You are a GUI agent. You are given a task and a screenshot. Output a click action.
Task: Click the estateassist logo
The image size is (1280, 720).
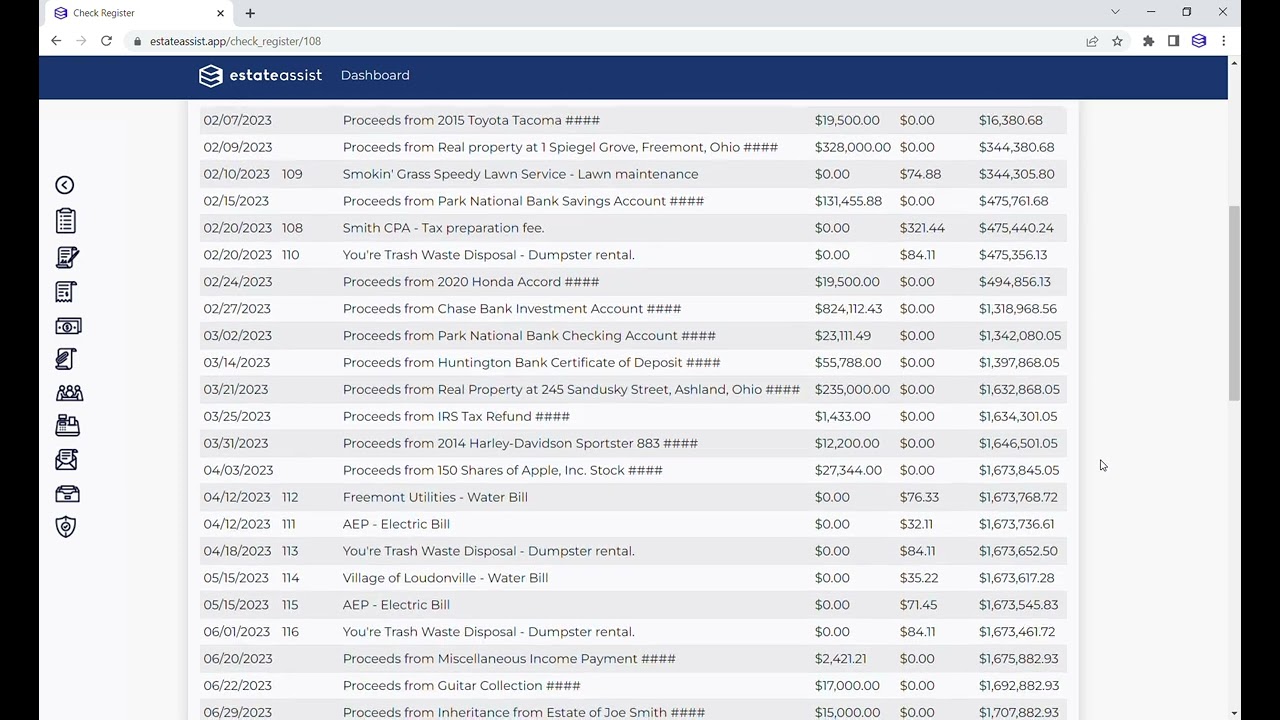(260, 75)
